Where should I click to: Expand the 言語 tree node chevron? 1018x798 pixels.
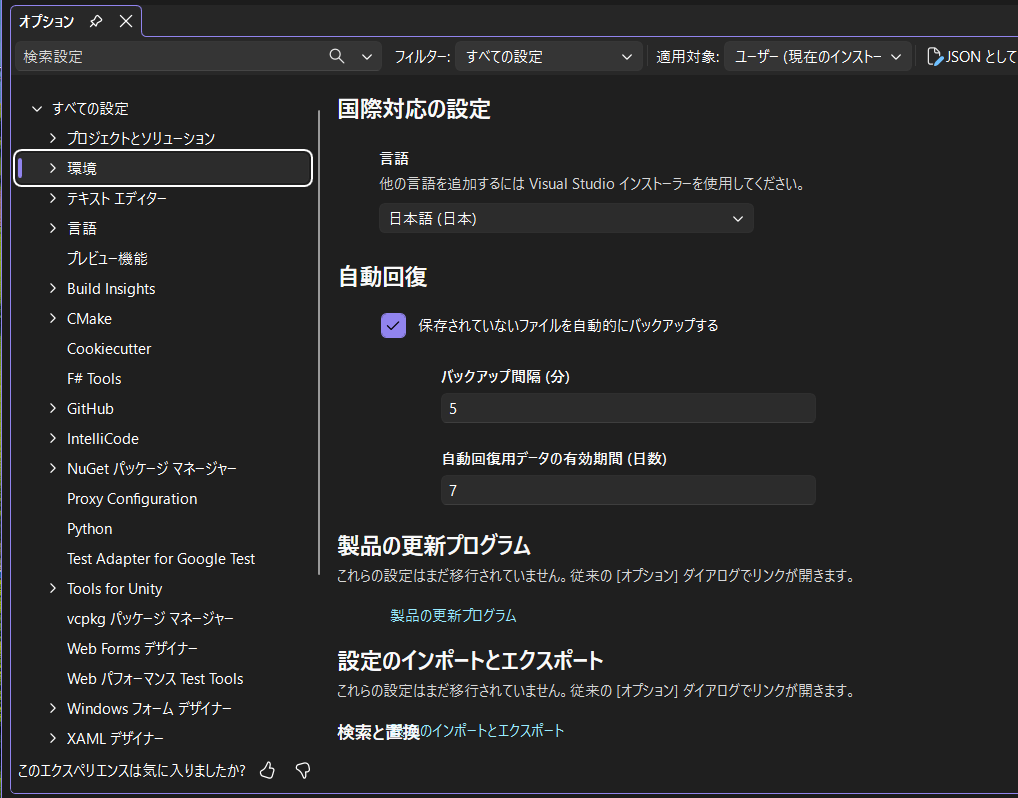pyautogui.click(x=53, y=229)
